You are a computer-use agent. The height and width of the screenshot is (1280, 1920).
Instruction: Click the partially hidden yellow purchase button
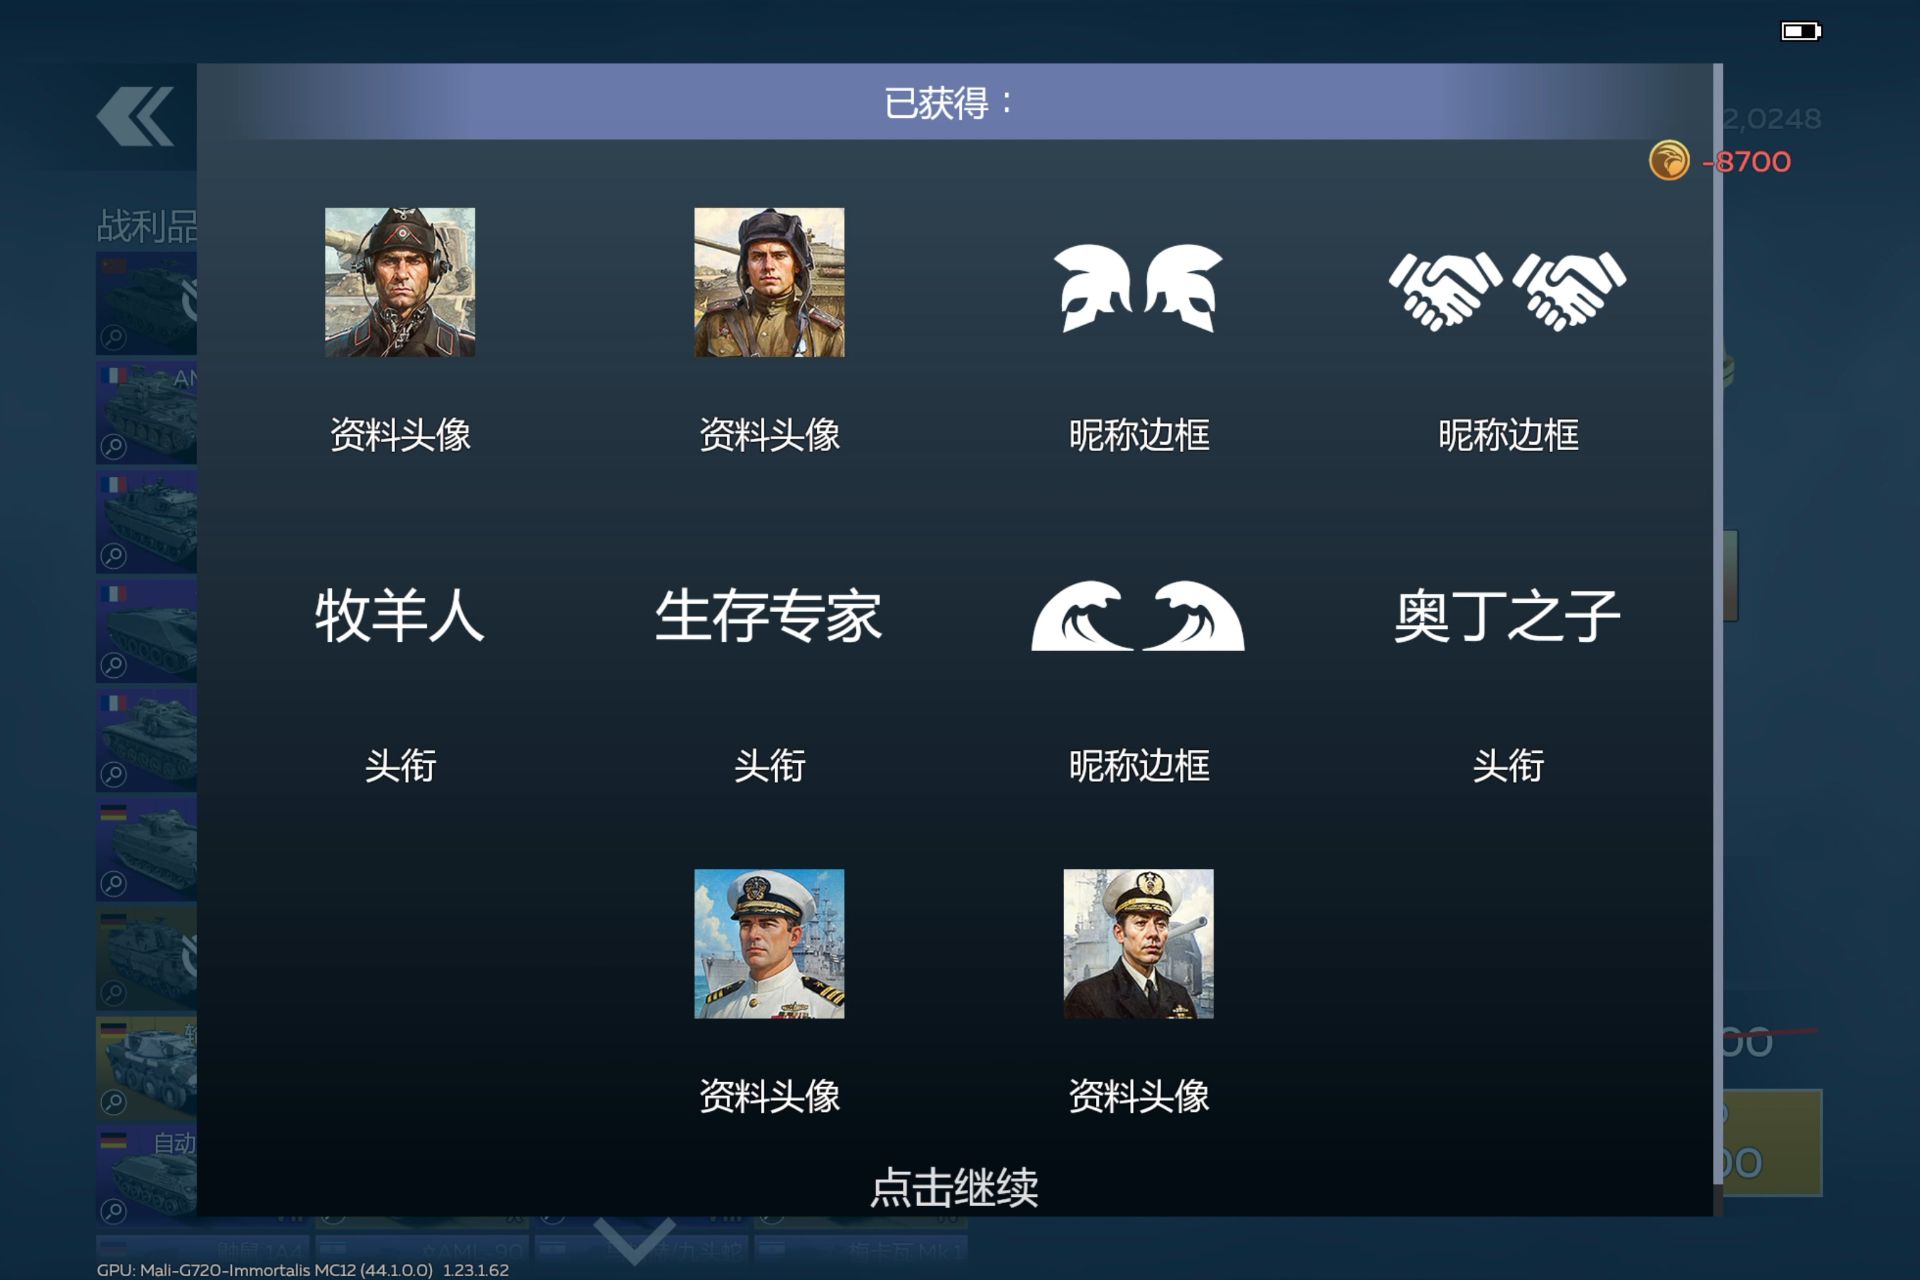(x=1768, y=1142)
